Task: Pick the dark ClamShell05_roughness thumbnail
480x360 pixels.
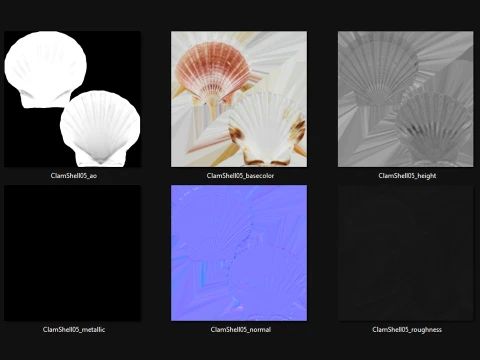Action: [x=406, y=253]
